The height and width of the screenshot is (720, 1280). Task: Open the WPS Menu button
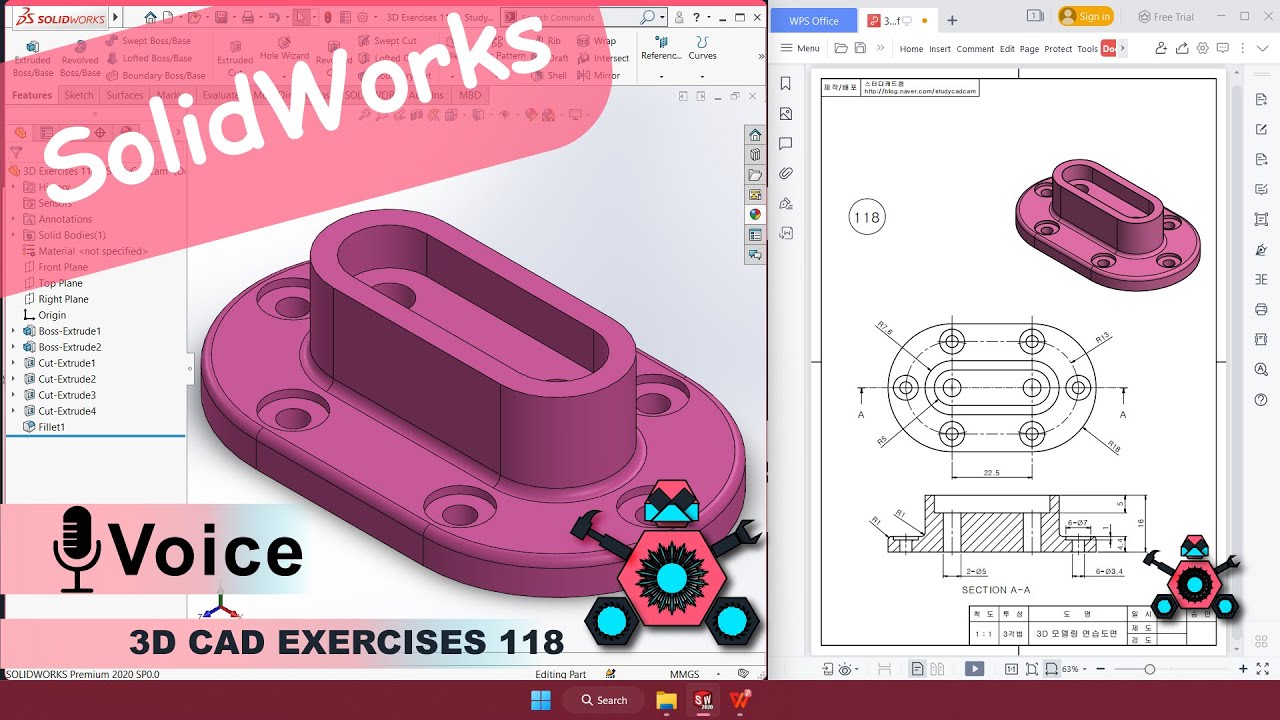800,48
